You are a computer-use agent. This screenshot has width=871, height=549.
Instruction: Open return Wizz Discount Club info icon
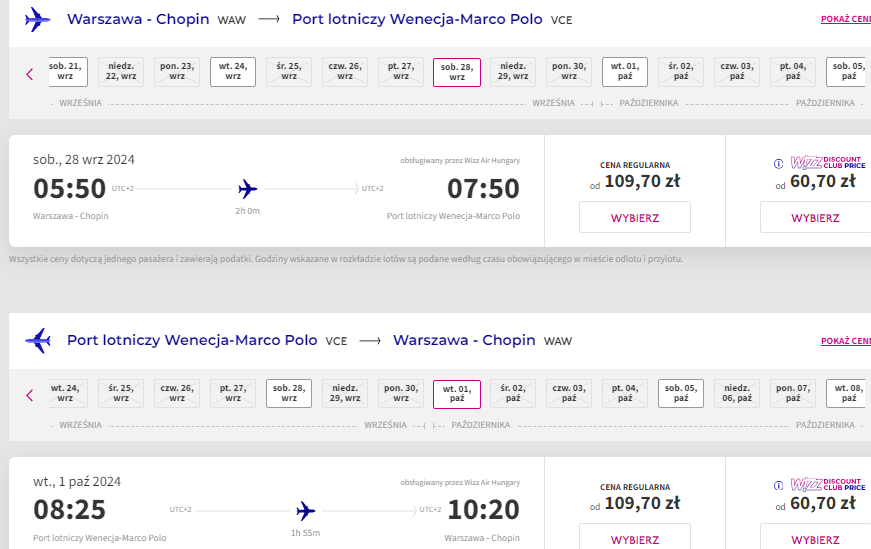tap(779, 485)
